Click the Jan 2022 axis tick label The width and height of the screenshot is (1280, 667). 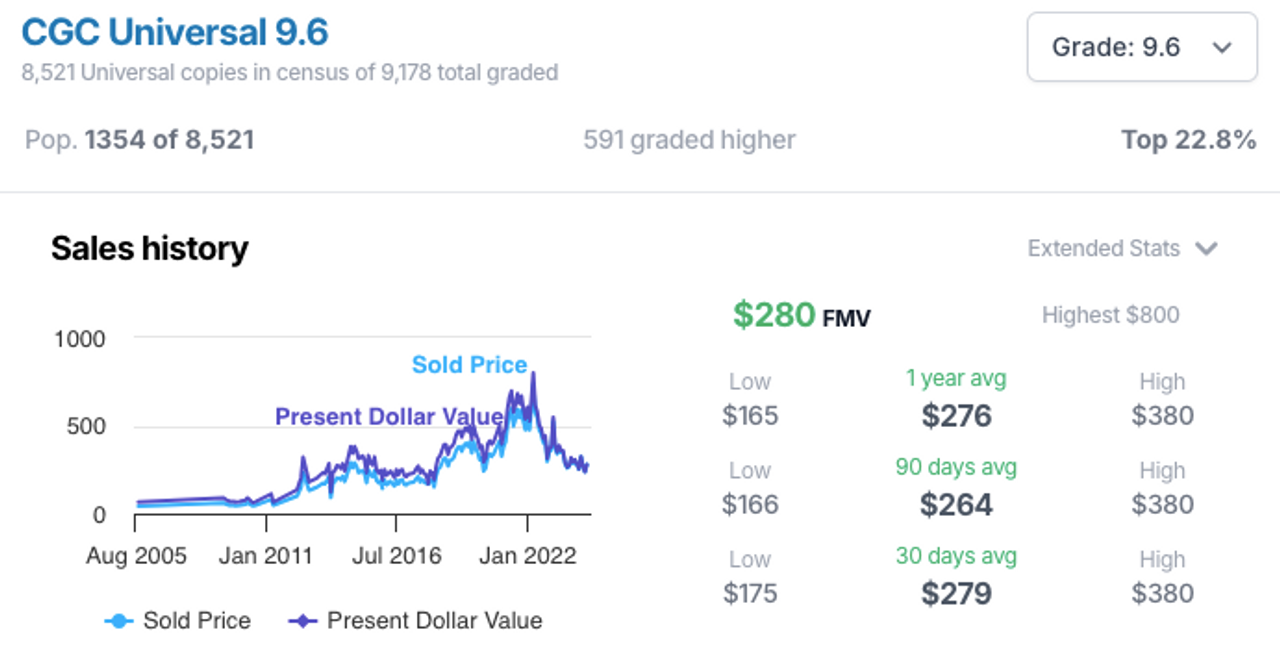pyautogui.click(x=527, y=556)
